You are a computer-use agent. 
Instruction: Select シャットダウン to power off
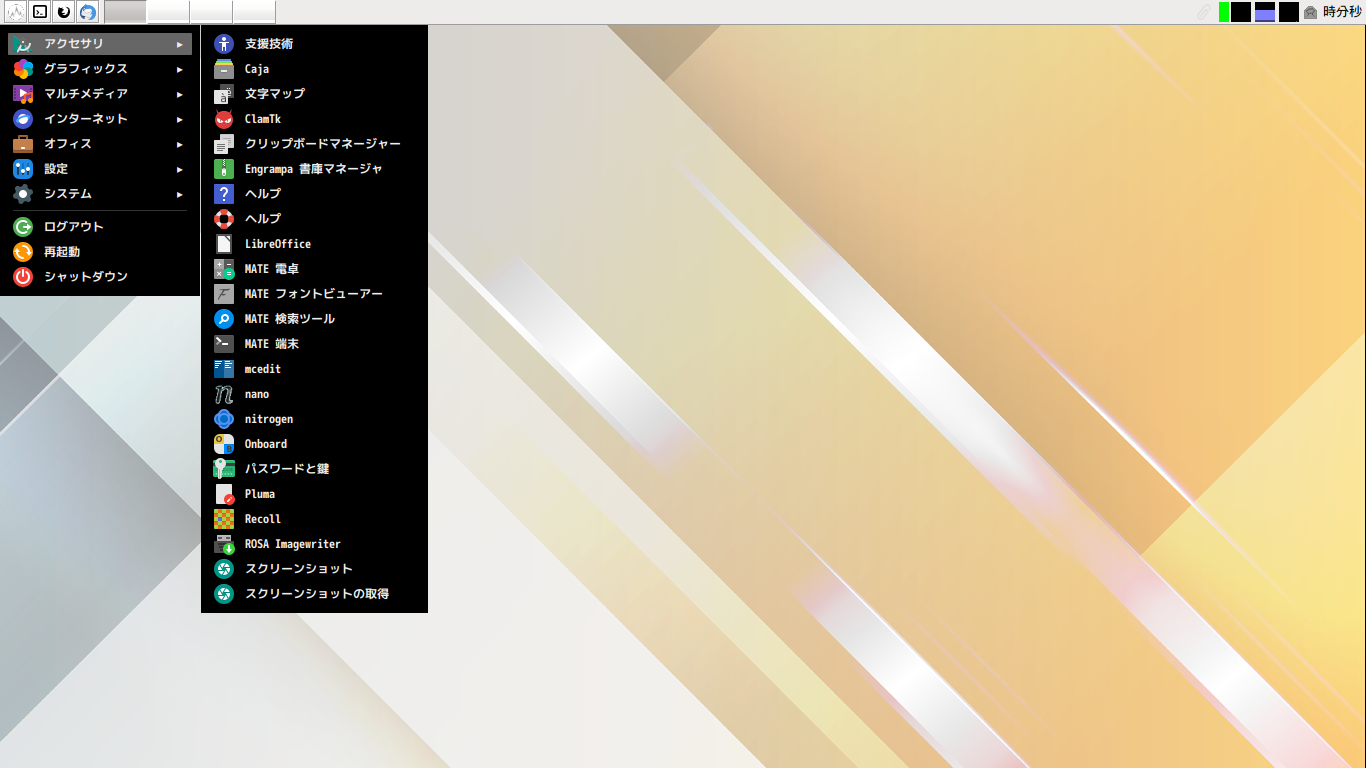pyautogui.click(x=100, y=277)
